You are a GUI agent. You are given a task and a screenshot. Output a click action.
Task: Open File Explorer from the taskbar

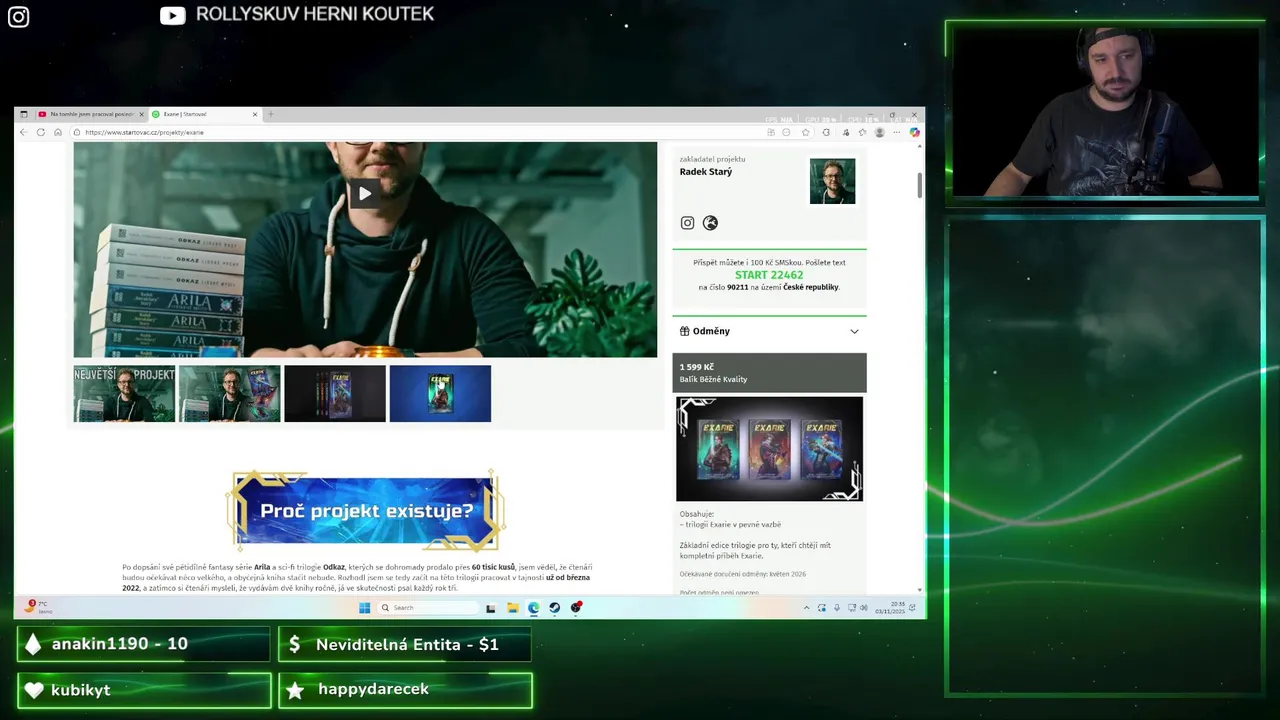pyautogui.click(x=513, y=607)
